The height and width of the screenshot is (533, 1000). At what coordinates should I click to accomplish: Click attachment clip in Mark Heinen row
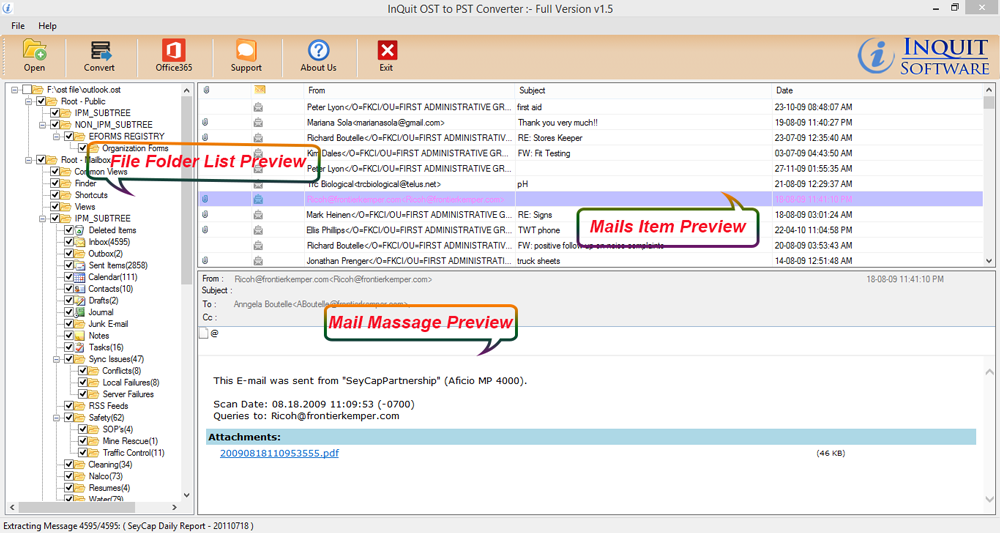click(x=205, y=215)
